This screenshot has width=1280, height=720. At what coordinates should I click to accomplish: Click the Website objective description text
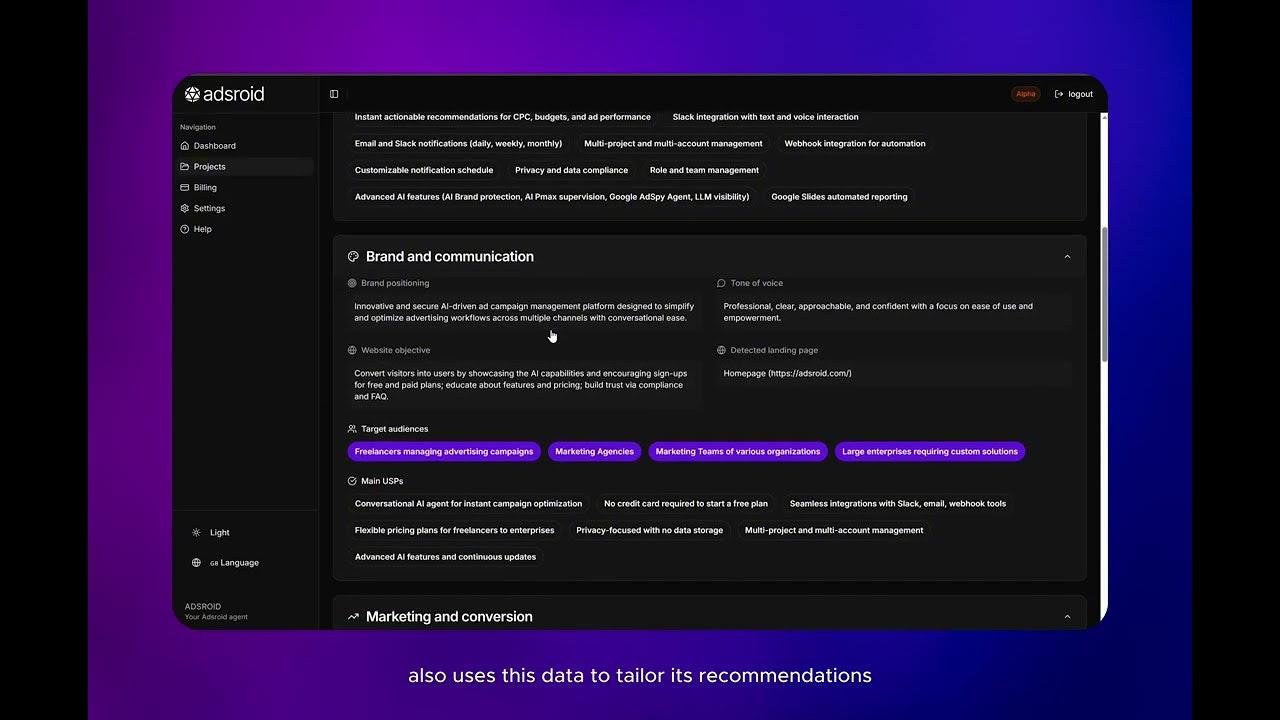tap(521, 385)
